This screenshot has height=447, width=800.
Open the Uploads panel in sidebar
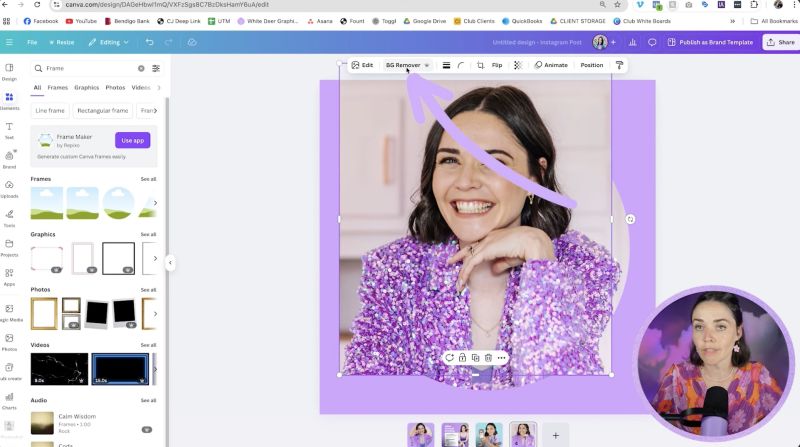9,189
